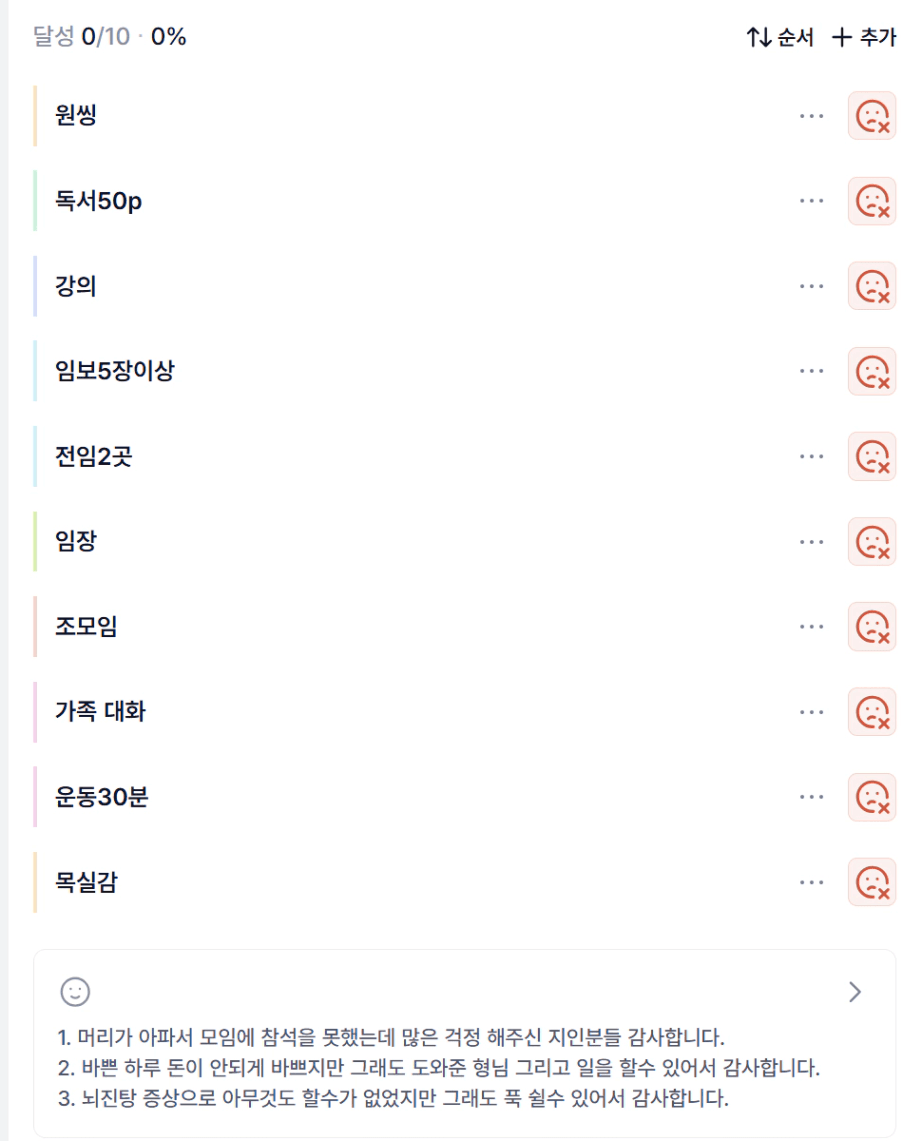Click the sad-face icon beside 임보5장이상
Image resolution: width=903 pixels, height=1141 pixels.
coord(871,371)
